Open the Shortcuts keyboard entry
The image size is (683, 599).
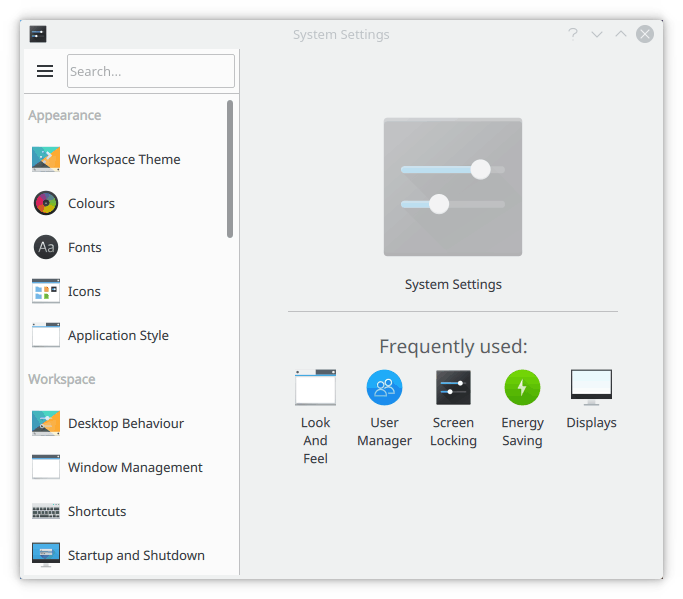[96, 512]
